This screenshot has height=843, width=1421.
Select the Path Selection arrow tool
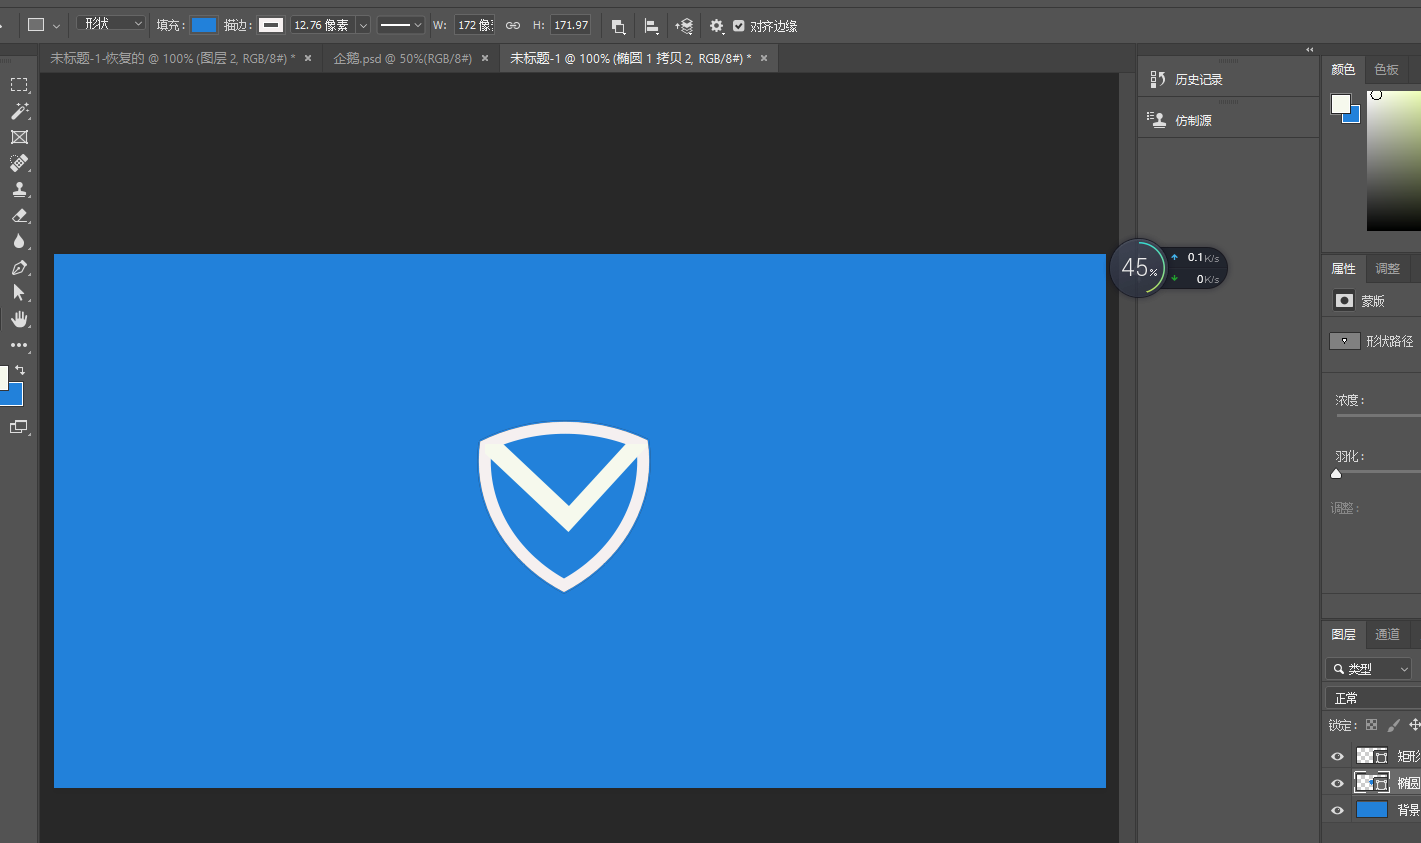[x=19, y=293]
